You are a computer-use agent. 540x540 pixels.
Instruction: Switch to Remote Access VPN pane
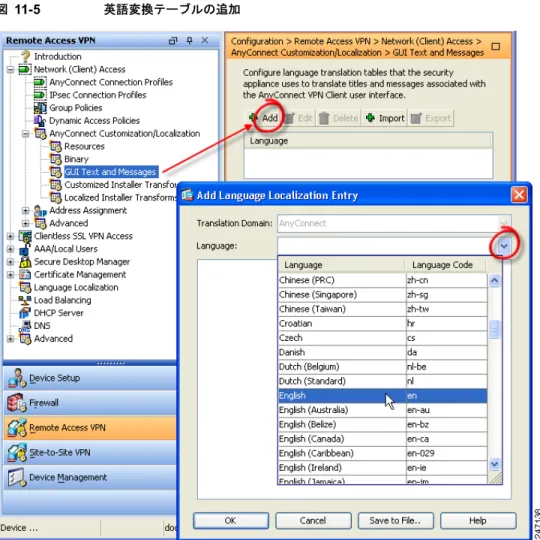coord(90,428)
